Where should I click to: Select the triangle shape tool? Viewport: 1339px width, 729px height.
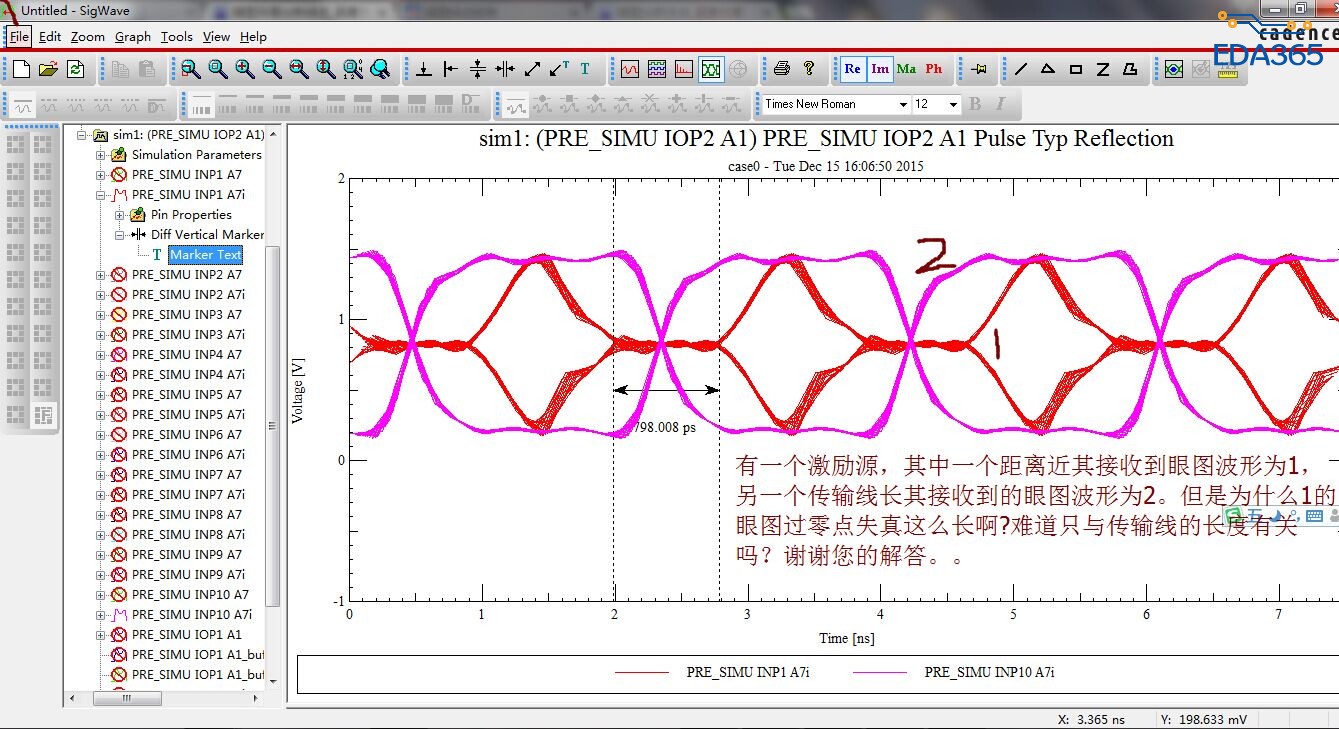1048,69
